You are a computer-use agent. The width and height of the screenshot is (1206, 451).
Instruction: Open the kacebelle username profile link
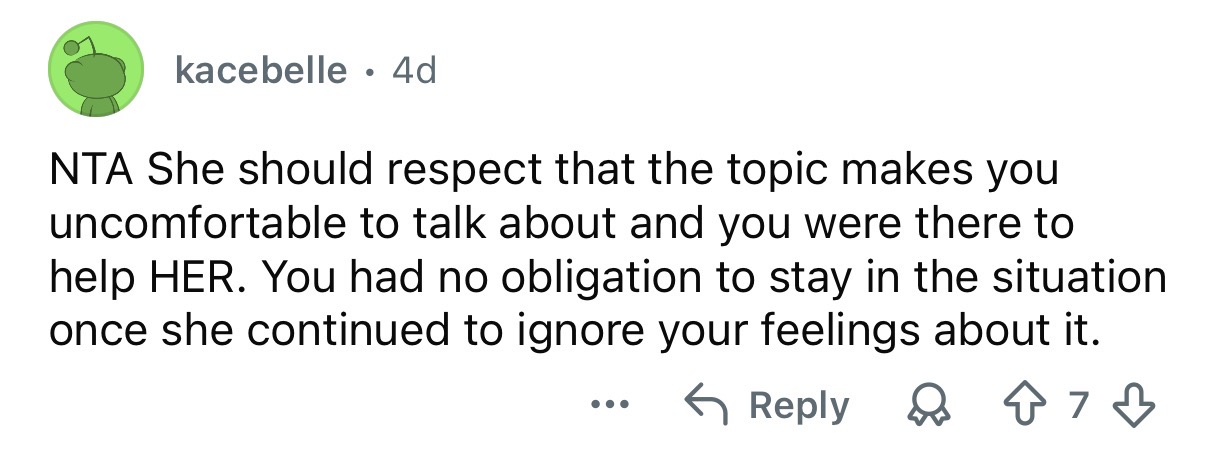260,70
